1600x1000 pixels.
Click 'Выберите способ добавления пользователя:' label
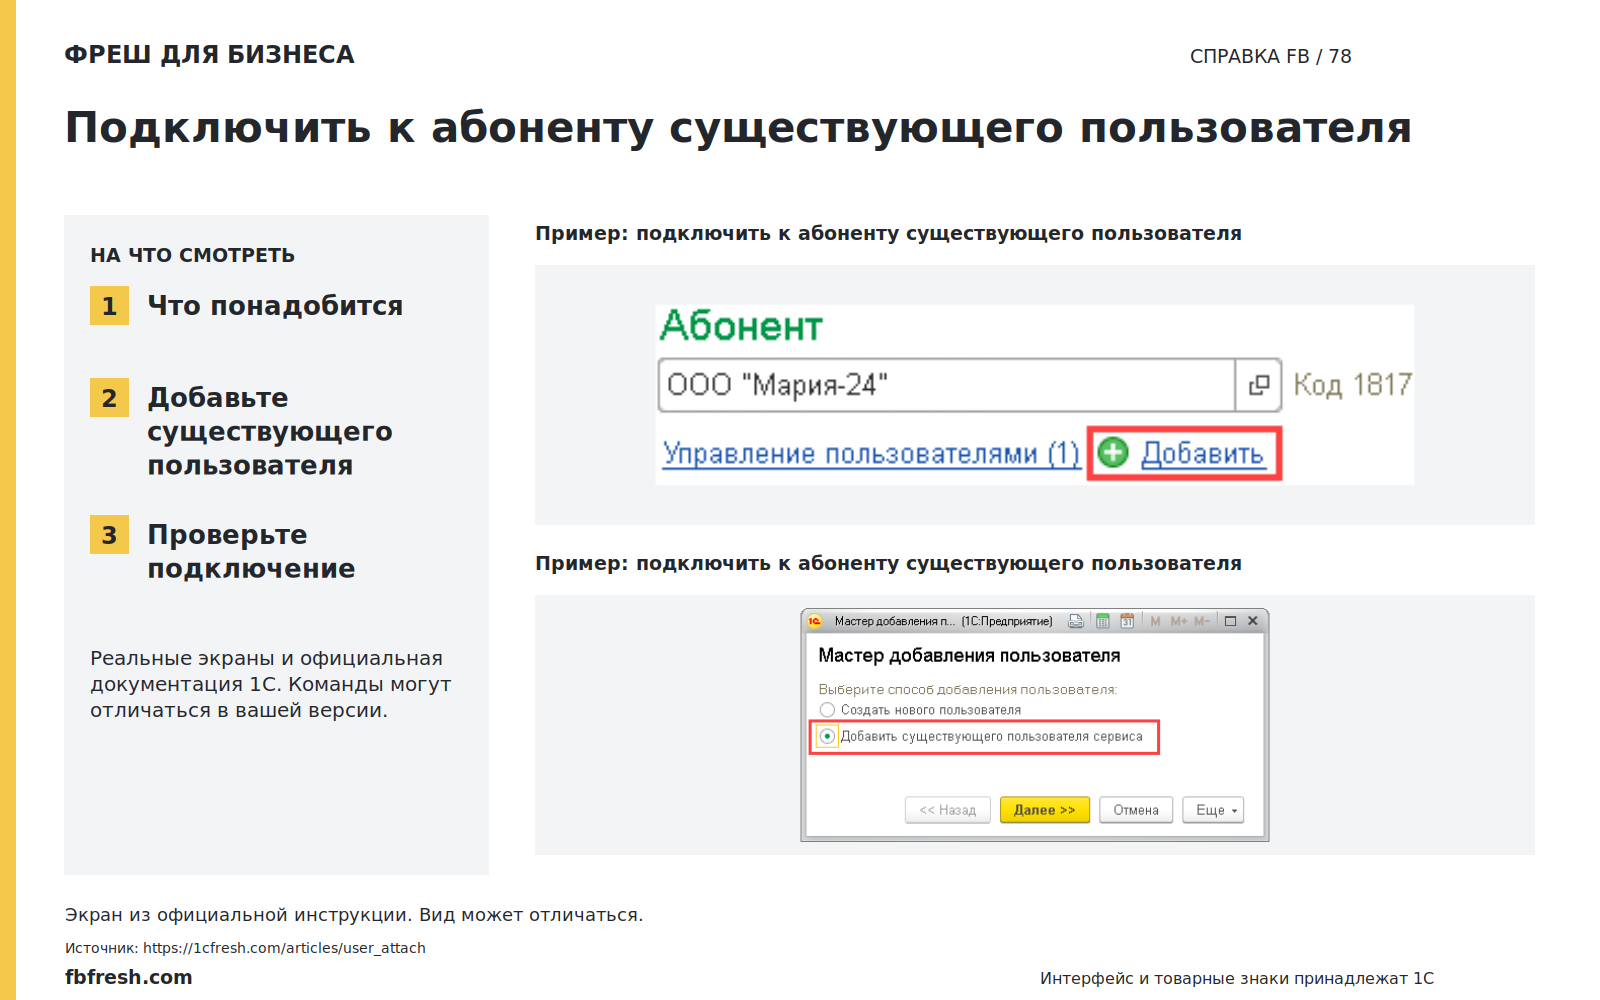968,690
